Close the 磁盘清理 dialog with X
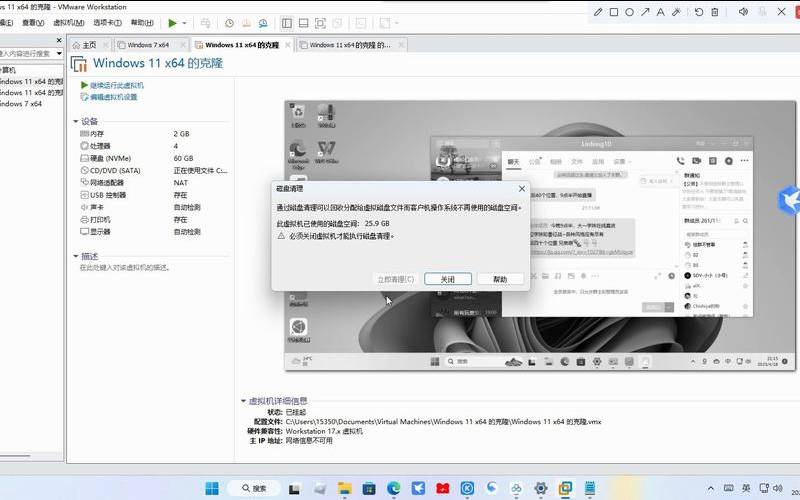The height and width of the screenshot is (500, 800). [521, 189]
